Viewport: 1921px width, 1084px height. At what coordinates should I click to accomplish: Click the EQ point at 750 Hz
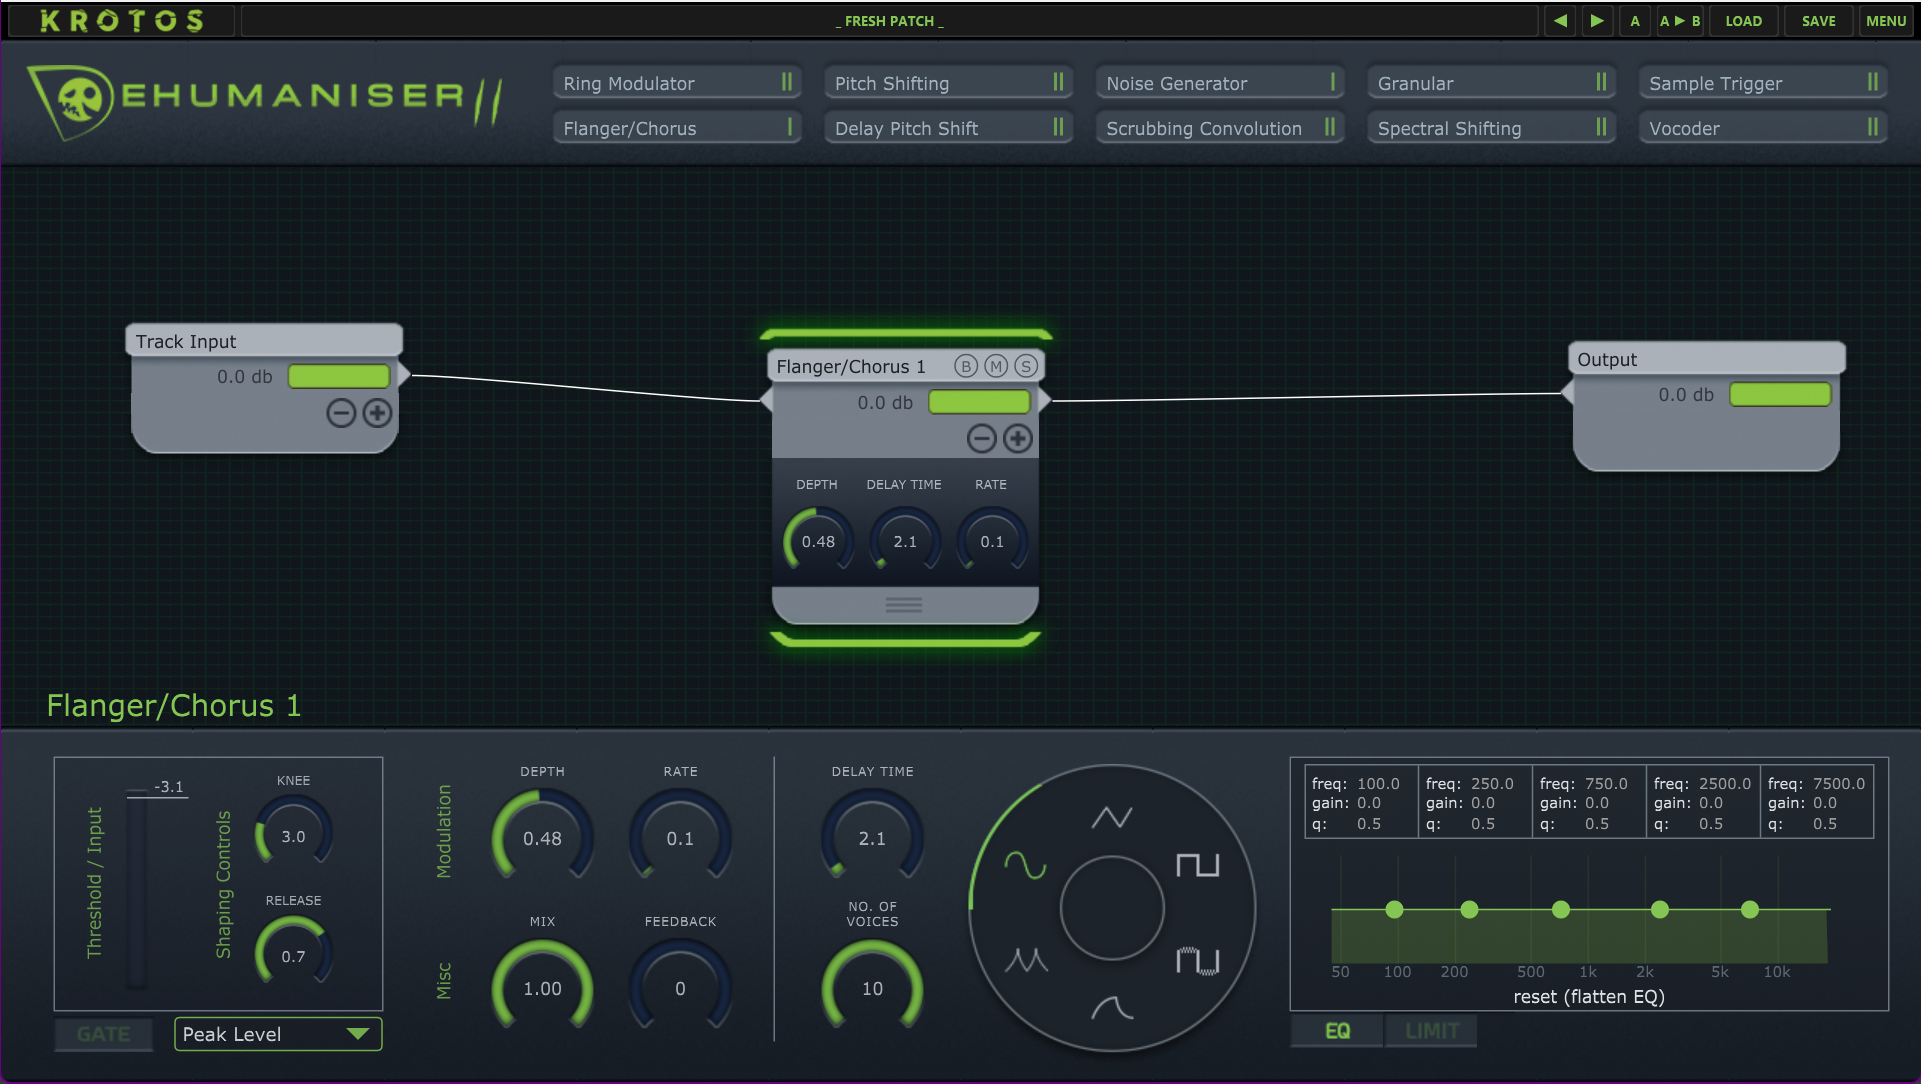click(1561, 909)
